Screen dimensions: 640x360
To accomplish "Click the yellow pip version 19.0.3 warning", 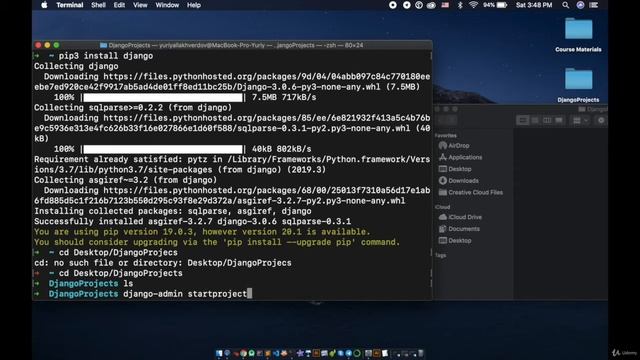I will coord(202,232).
